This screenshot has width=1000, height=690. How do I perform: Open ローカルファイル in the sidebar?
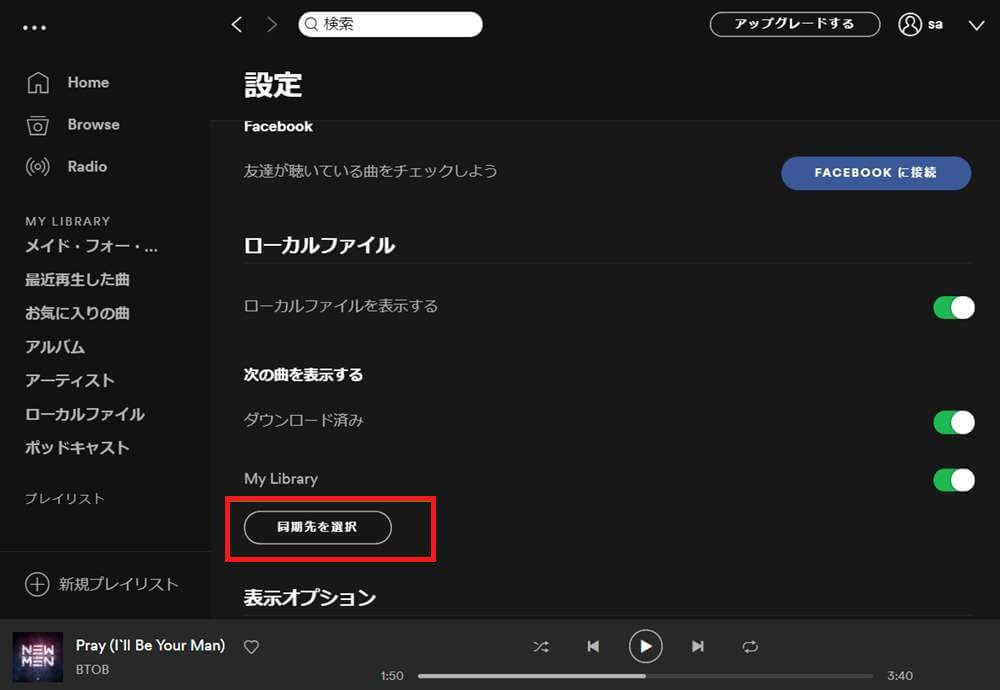85,415
